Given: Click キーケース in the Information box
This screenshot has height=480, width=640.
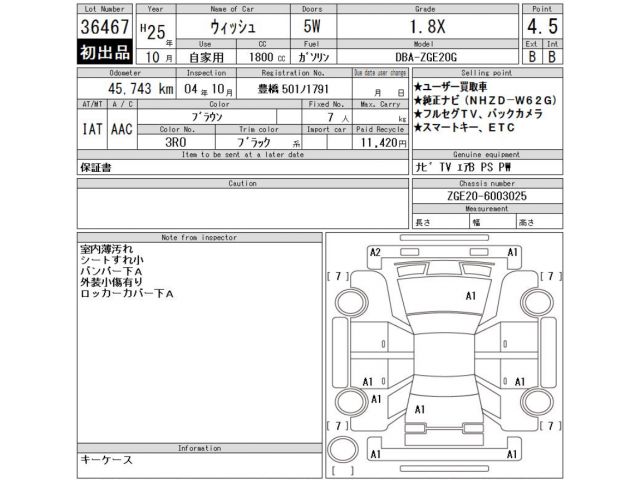Looking at the screenshot, I should pos(107,460).
